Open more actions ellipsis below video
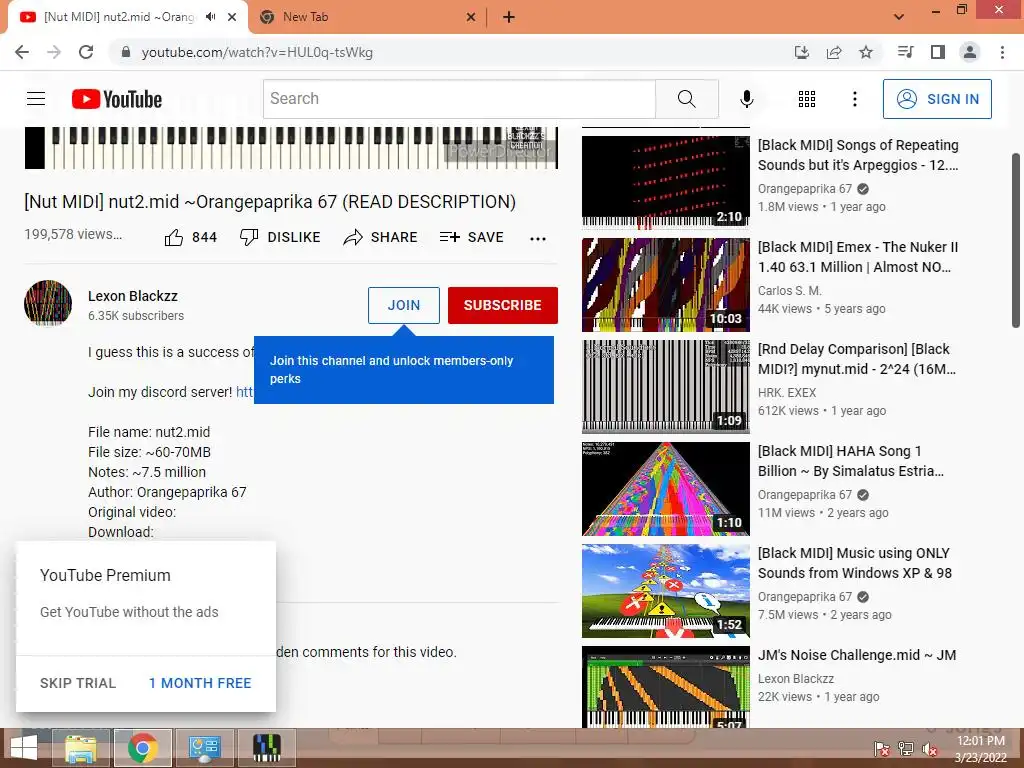The width and height of the screenshot is (1024, 768). pyautogui.click(x=537, y=238)
